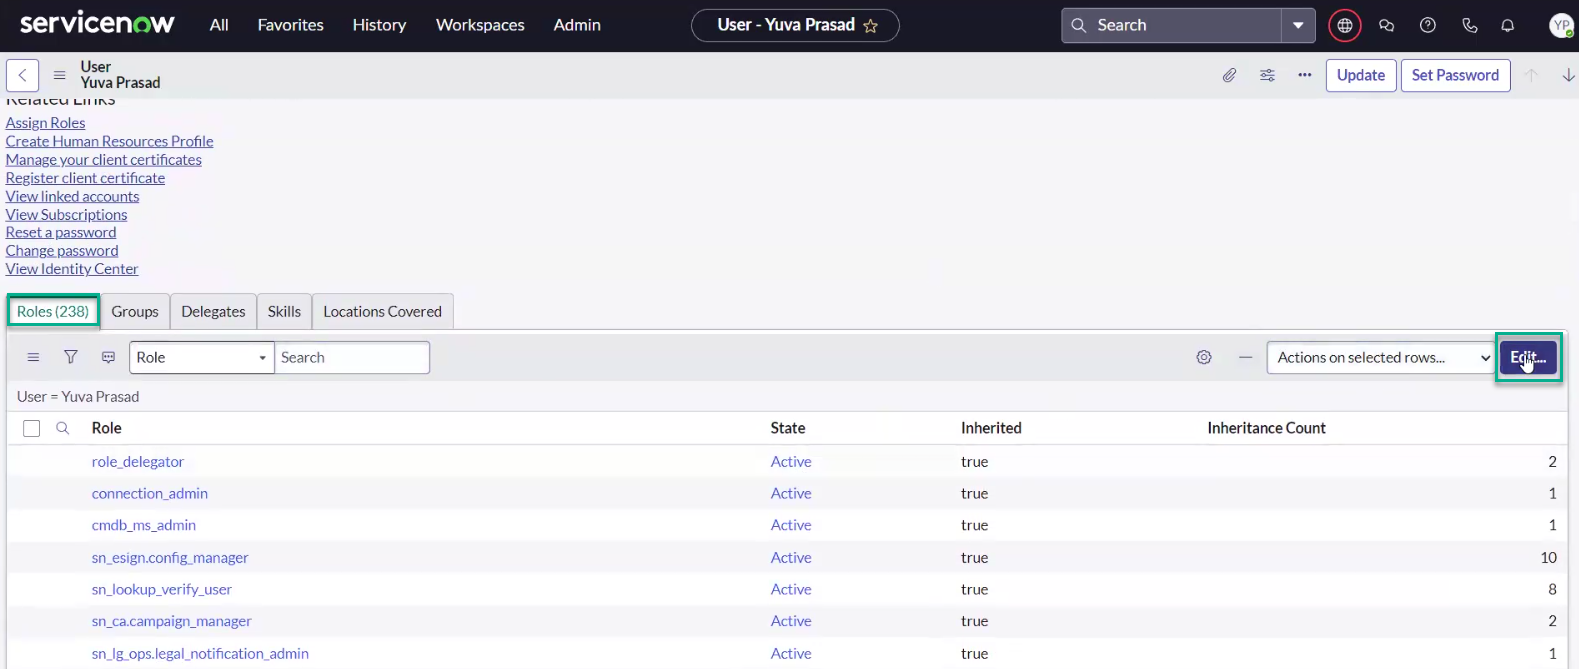The width and height of the screenshot is (1579, 669).
Task: Open the form context hamburger menu
Action: [x=59, y=75]
